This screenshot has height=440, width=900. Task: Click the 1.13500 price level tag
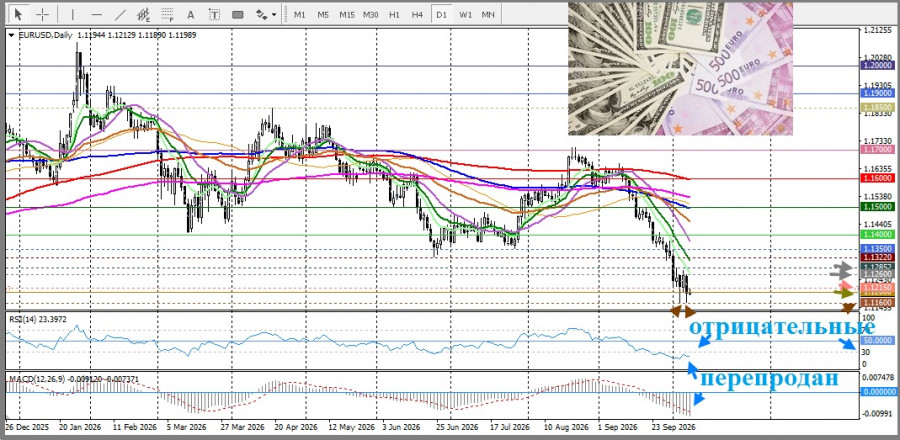tap(877, 250)
